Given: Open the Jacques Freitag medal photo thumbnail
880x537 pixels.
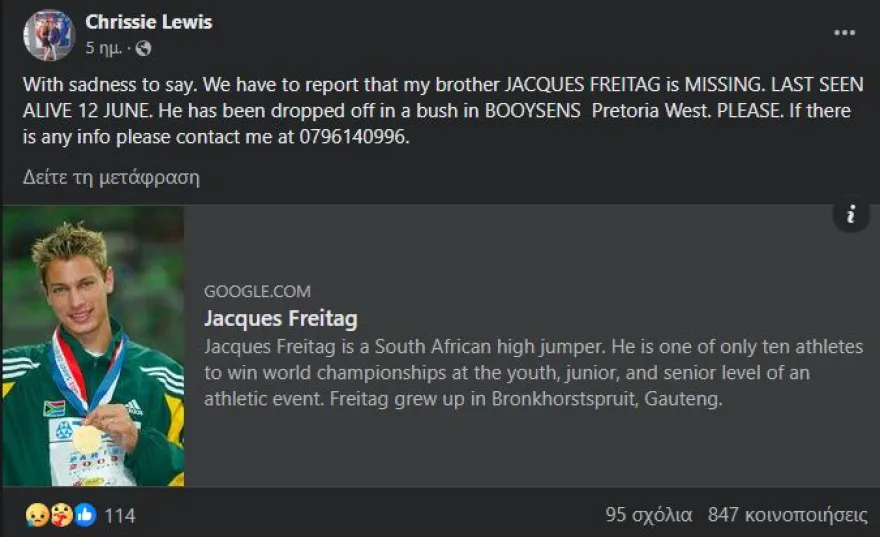Looking at the screenshot, I should click(93, 346).
